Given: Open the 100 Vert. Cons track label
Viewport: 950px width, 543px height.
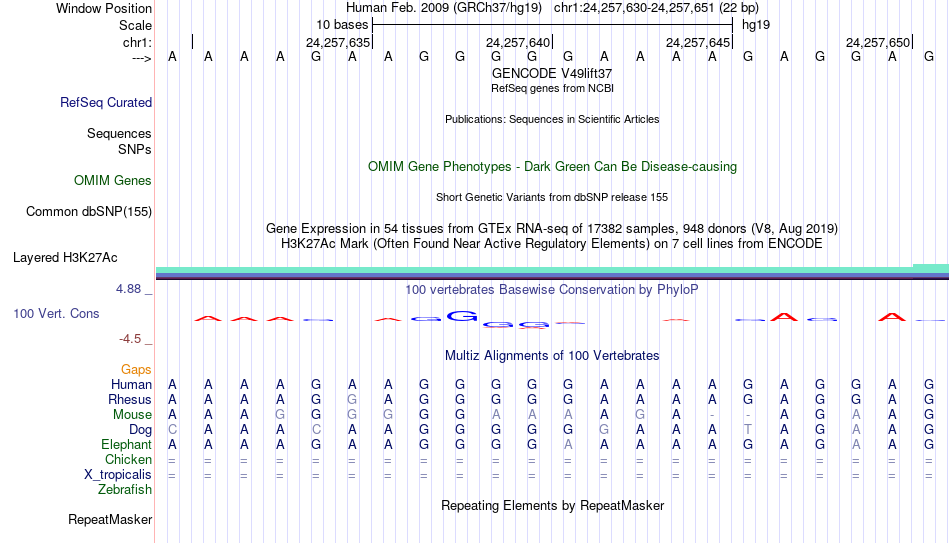Looking at the screenshot, I should 56,313.
